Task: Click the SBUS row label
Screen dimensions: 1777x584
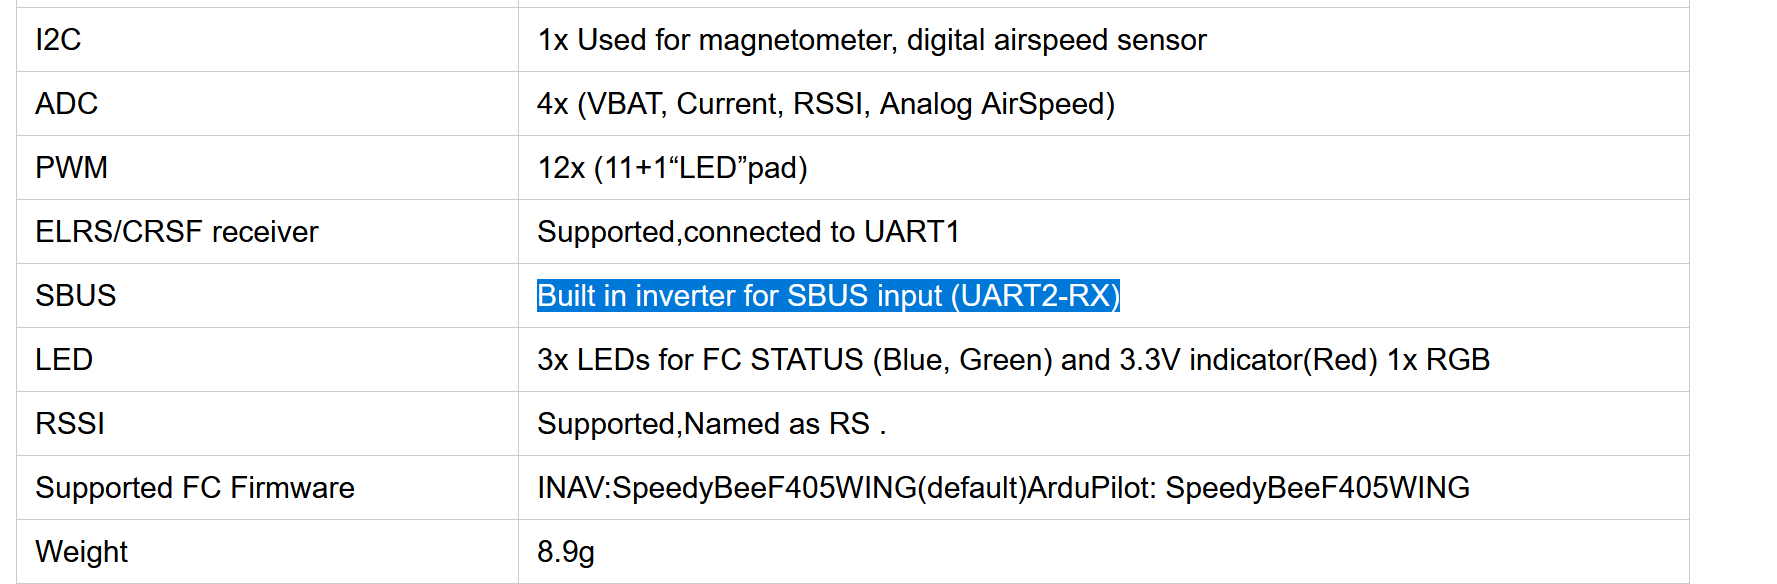Action: coord(76,296)
